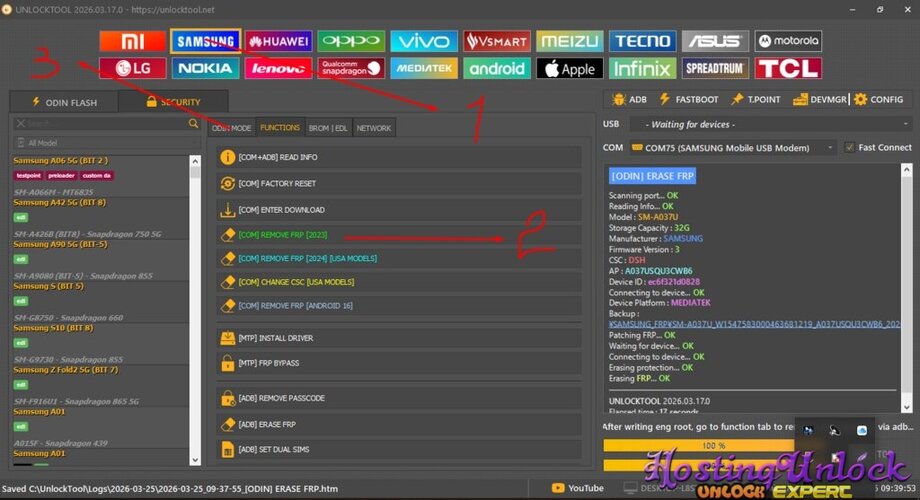Select the Infinix brand logo
The height and width of the screenshot is (500, 920).
[x=642, y=68]
